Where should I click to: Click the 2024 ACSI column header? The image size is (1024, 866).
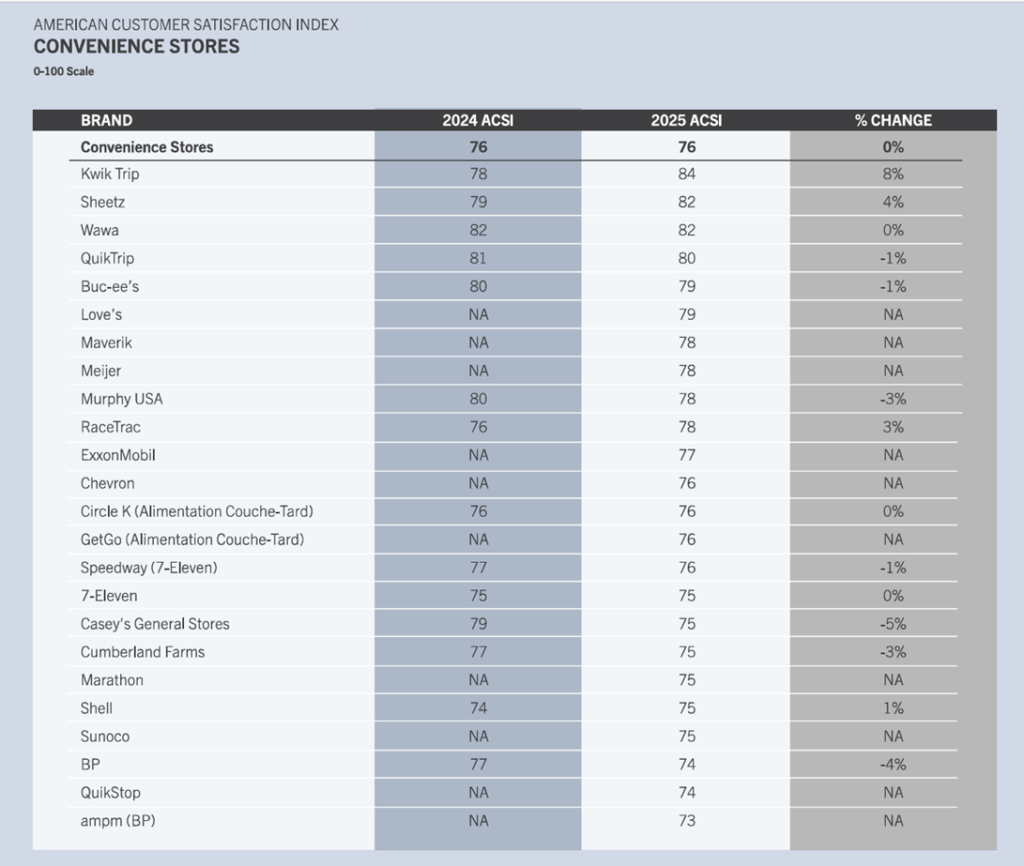[478, 120]
